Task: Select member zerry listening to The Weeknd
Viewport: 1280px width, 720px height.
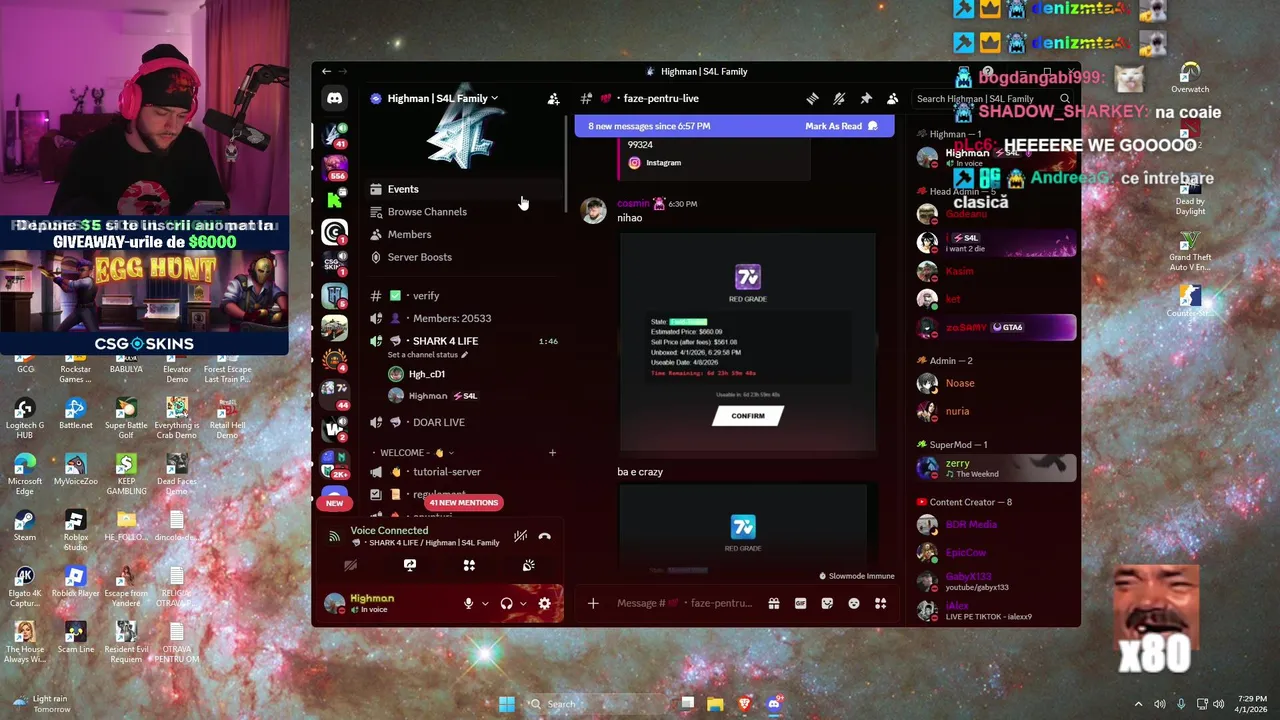Action: coord(996,468)
